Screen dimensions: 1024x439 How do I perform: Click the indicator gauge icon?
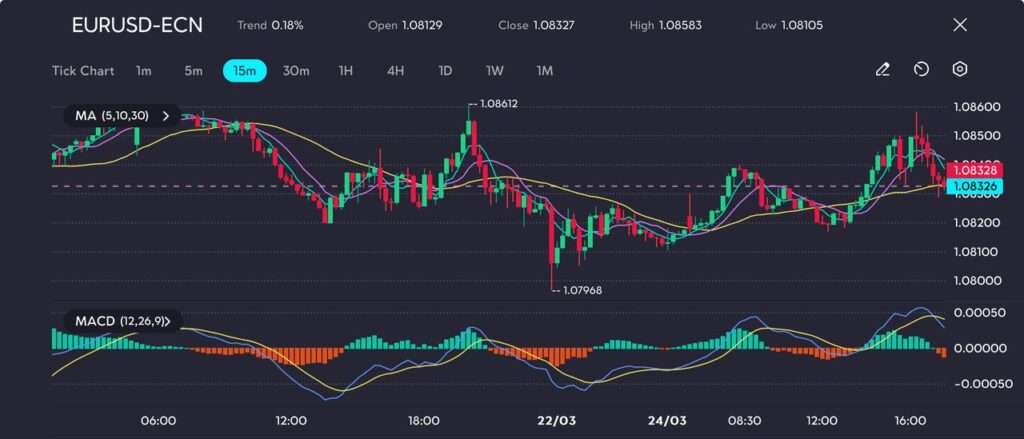[921, 70]
